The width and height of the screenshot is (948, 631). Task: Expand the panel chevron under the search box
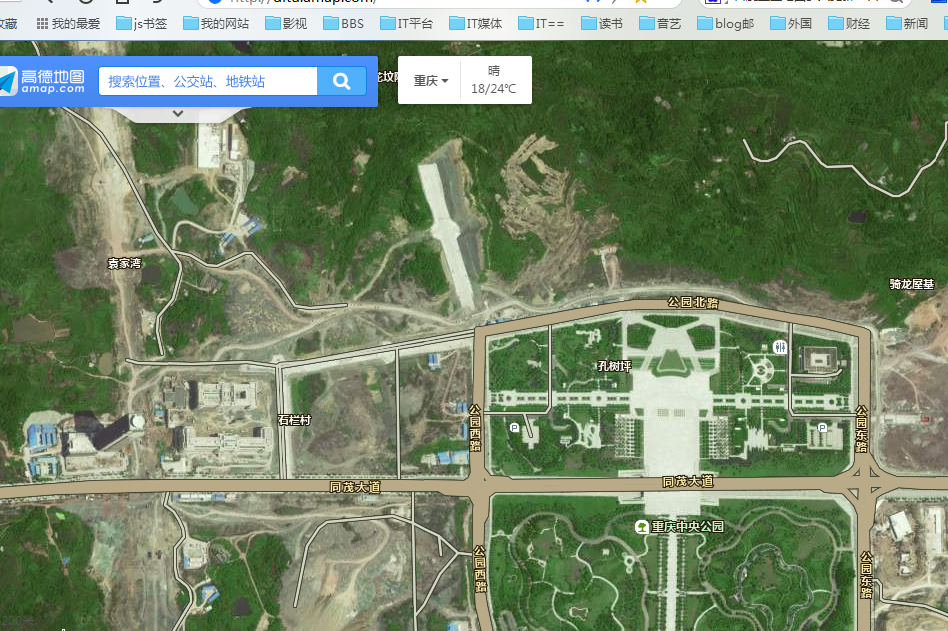click(x=178, y=113)
